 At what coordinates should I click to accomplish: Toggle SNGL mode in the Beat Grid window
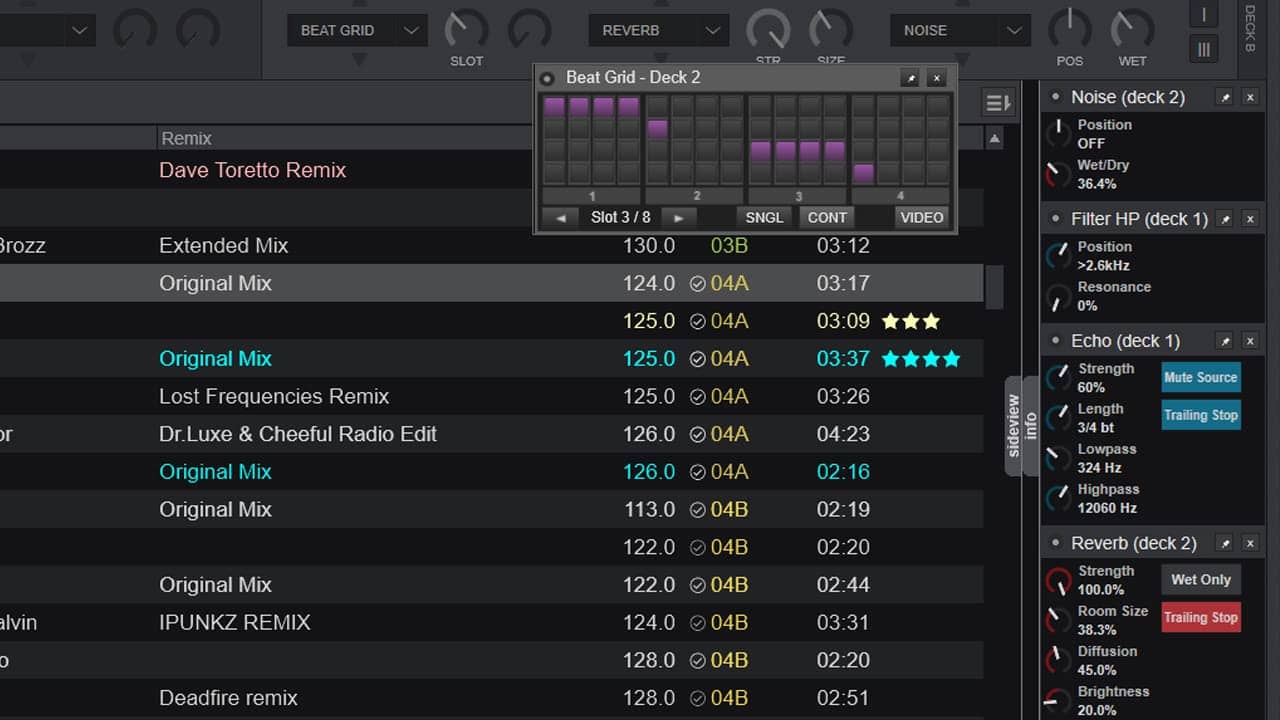click(764, 217)
